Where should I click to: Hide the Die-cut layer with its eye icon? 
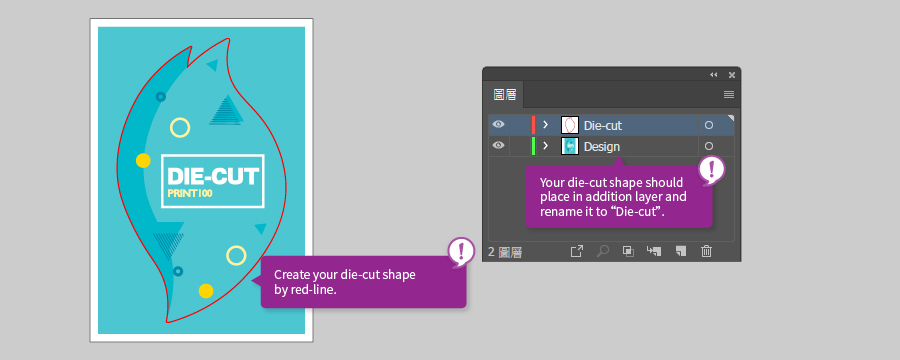pyautogui.click(x=499, y=125)
